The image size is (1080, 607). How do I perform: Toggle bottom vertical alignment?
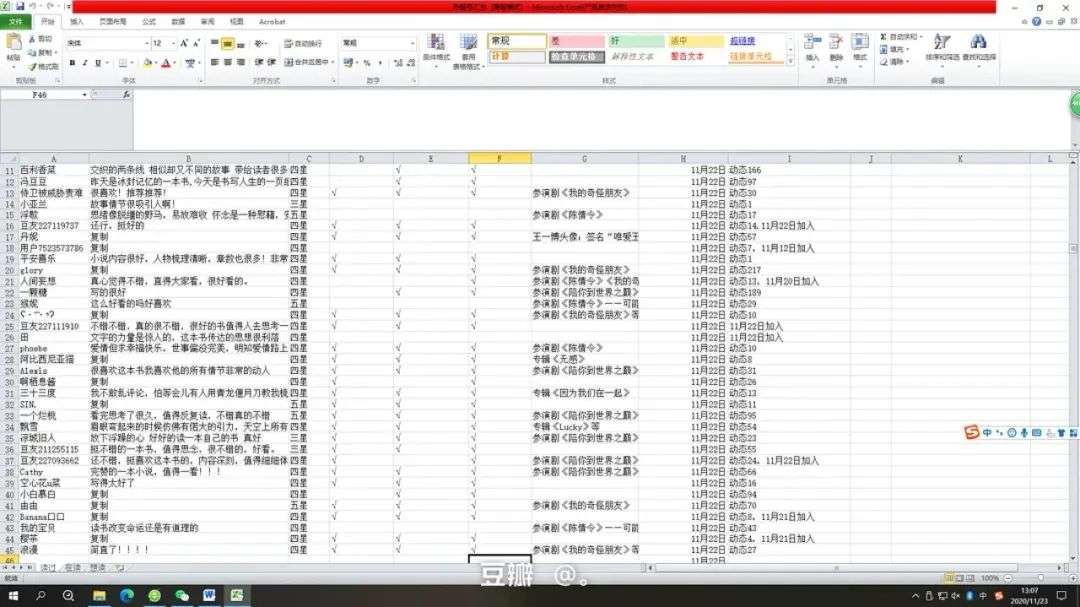click(x=240, y=43)
